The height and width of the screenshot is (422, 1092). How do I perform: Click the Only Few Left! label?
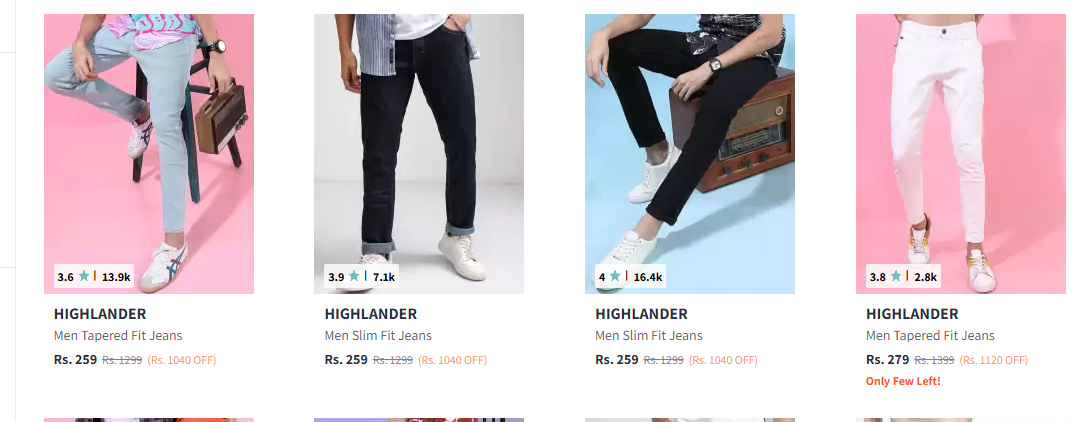903,381
